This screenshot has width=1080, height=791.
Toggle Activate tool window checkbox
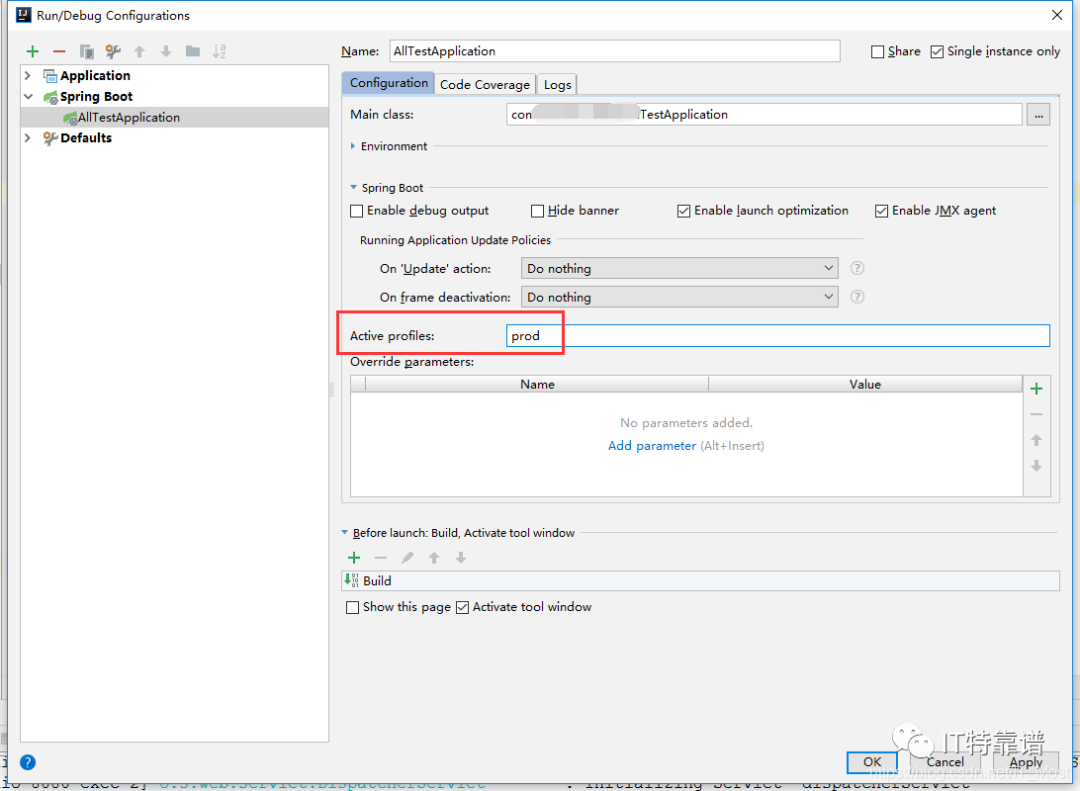pyautogui.click(x=462, y=608)
